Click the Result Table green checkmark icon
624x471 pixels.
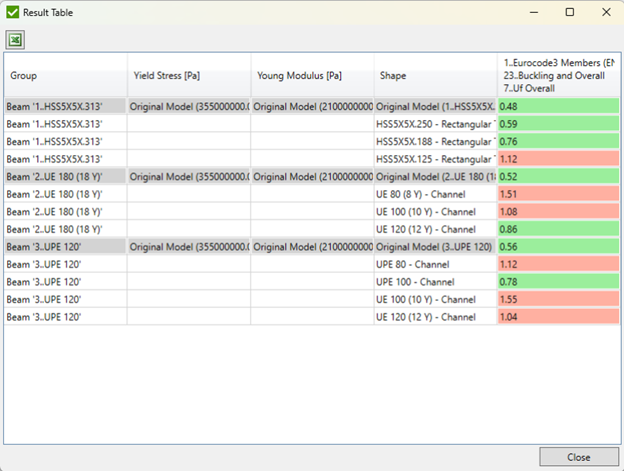point(12,12)
